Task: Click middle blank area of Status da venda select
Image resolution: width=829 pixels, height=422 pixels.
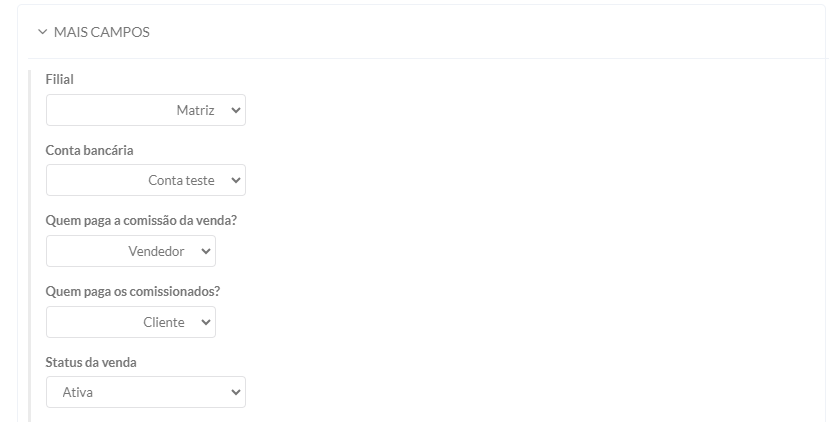Action: [x=150, y=393]
